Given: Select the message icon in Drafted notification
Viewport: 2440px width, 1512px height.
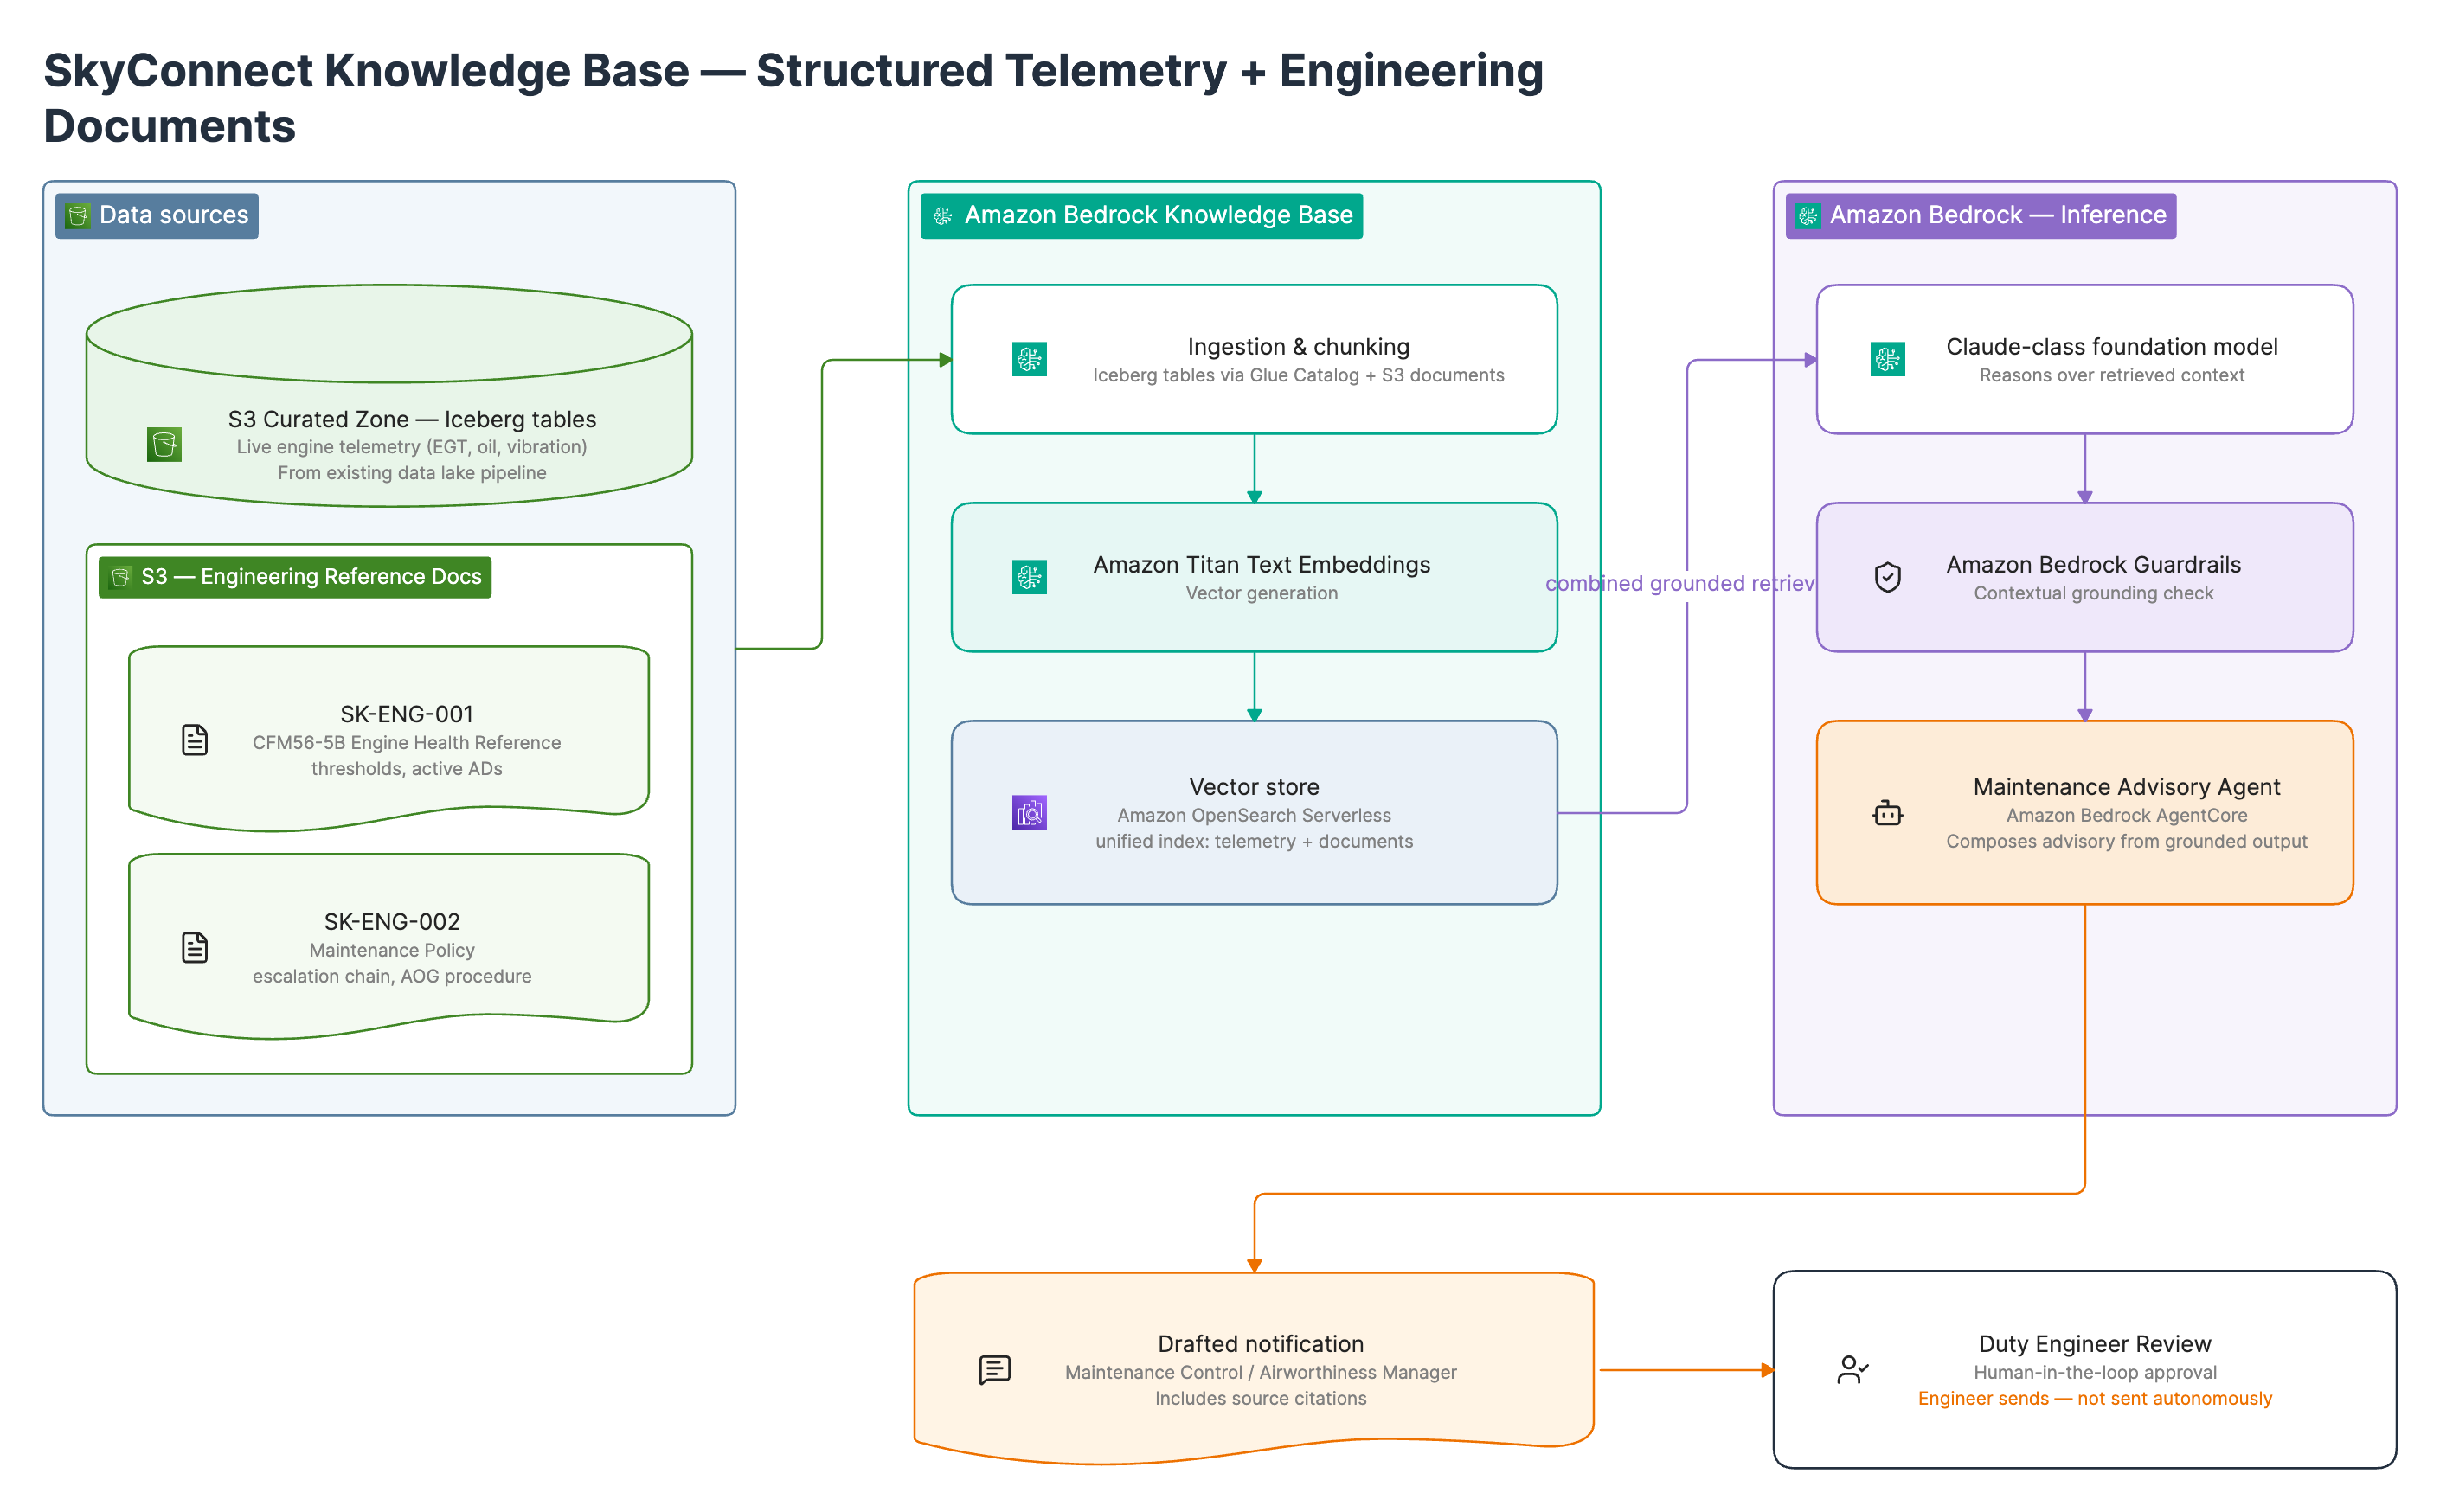Looking at the screenshot, I should (995, 1370).
